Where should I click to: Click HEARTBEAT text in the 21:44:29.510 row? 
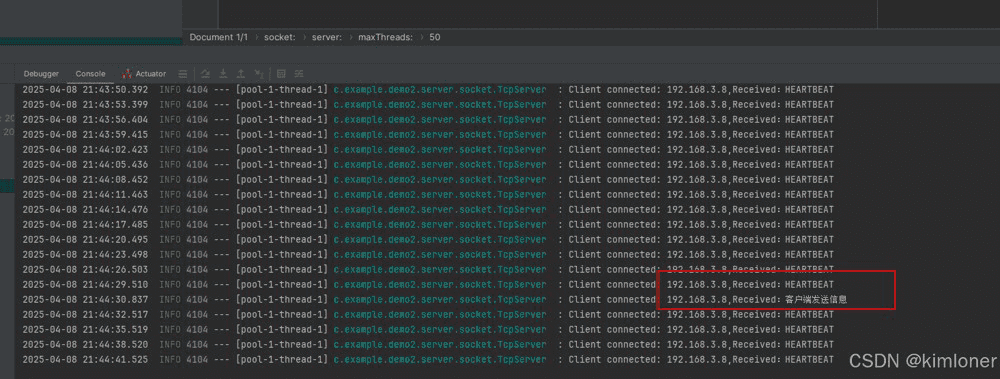(809, 285)
